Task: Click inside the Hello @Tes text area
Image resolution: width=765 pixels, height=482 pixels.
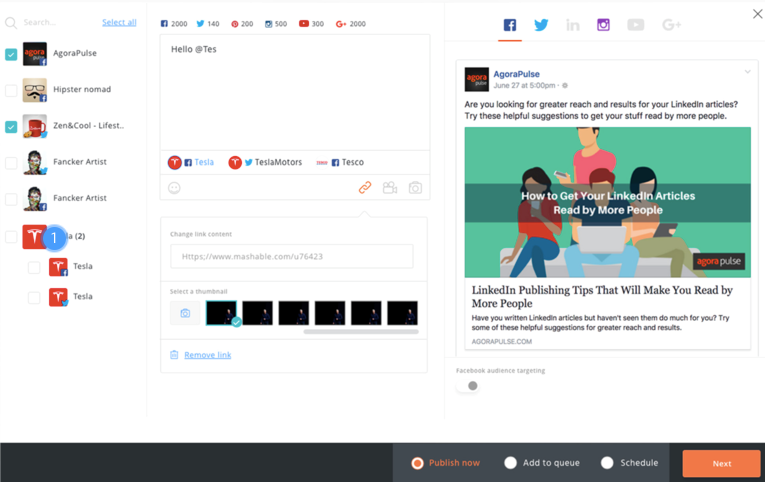Action: tap(295, 92)
